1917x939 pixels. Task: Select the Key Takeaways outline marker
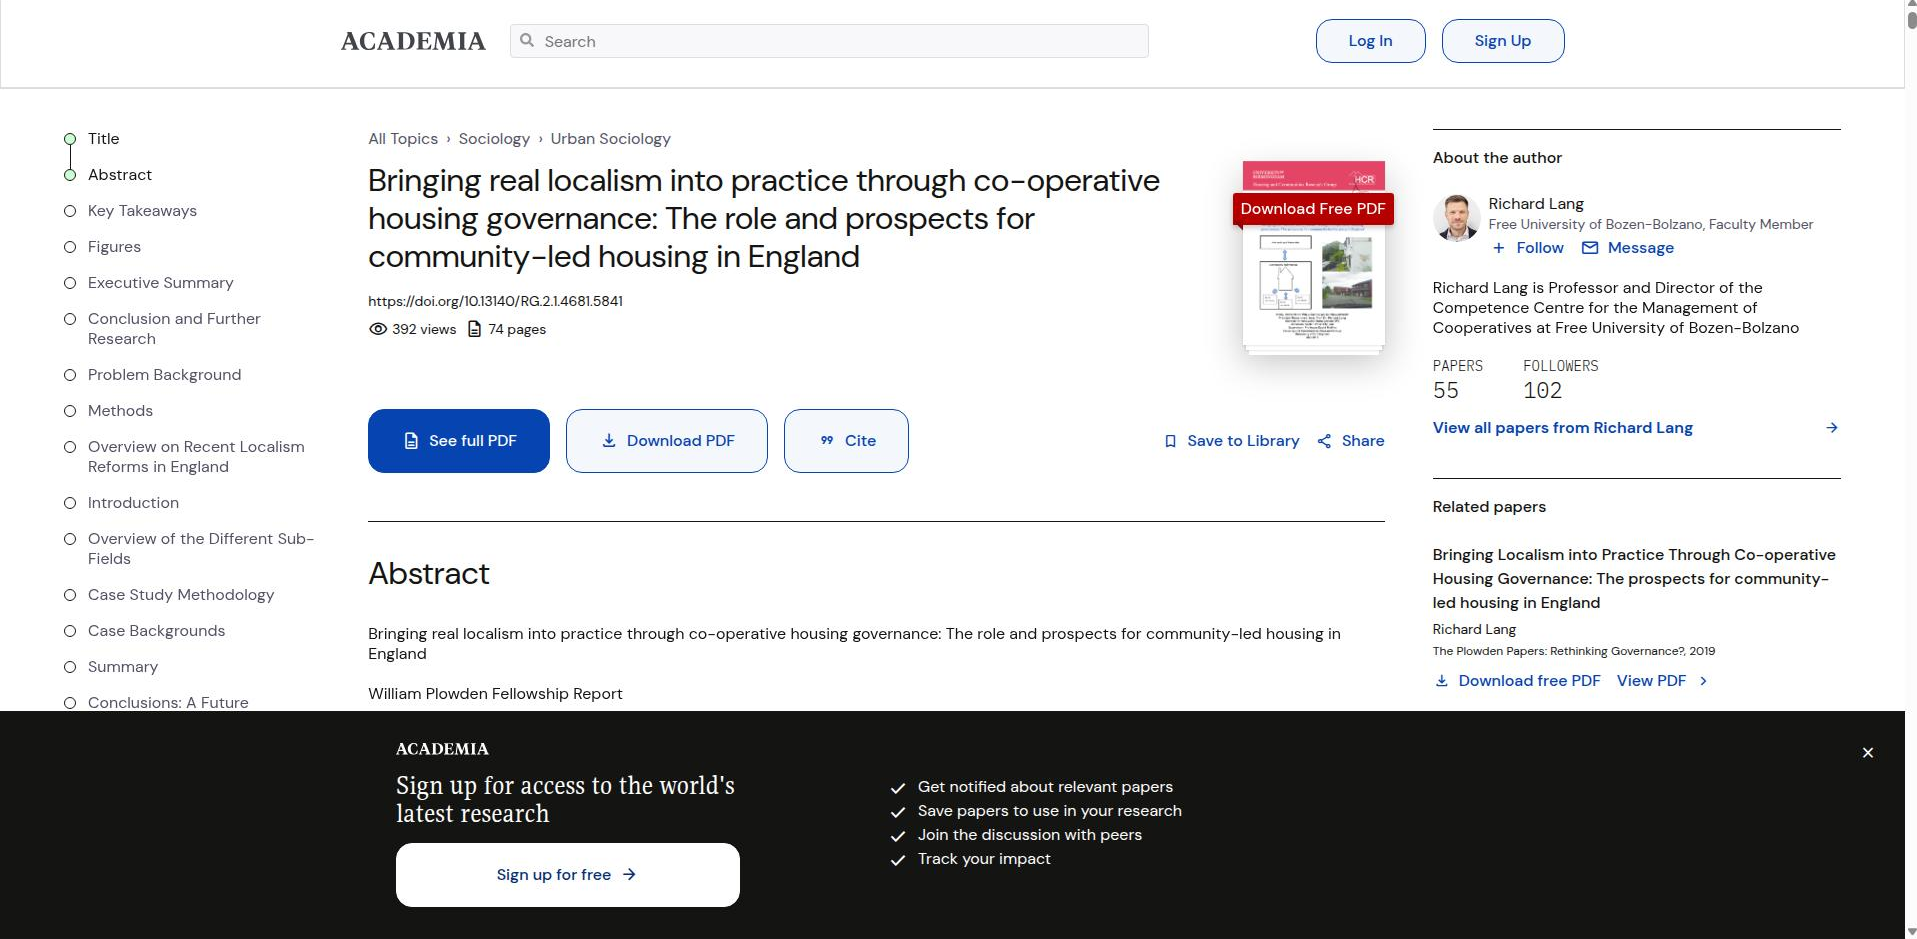click(70, 211)
